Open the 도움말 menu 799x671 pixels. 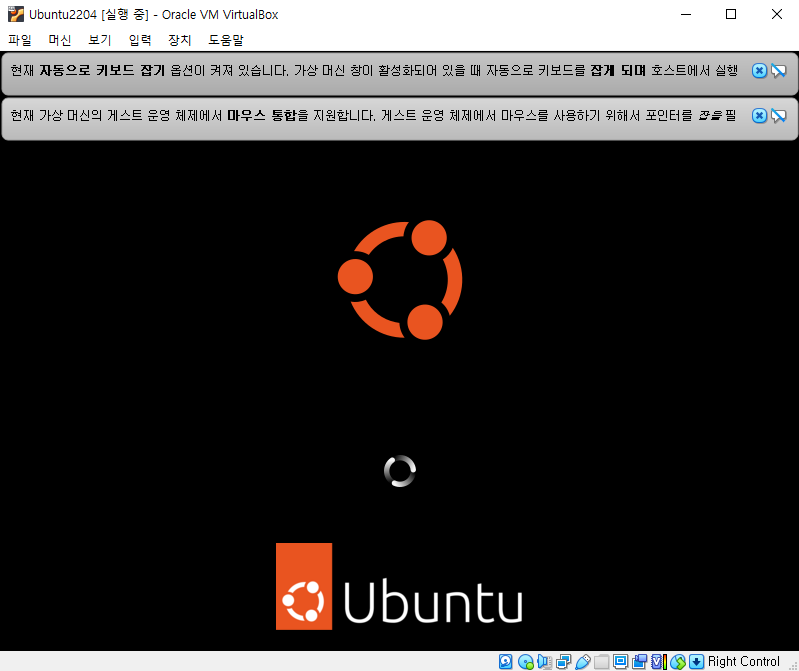226,40
